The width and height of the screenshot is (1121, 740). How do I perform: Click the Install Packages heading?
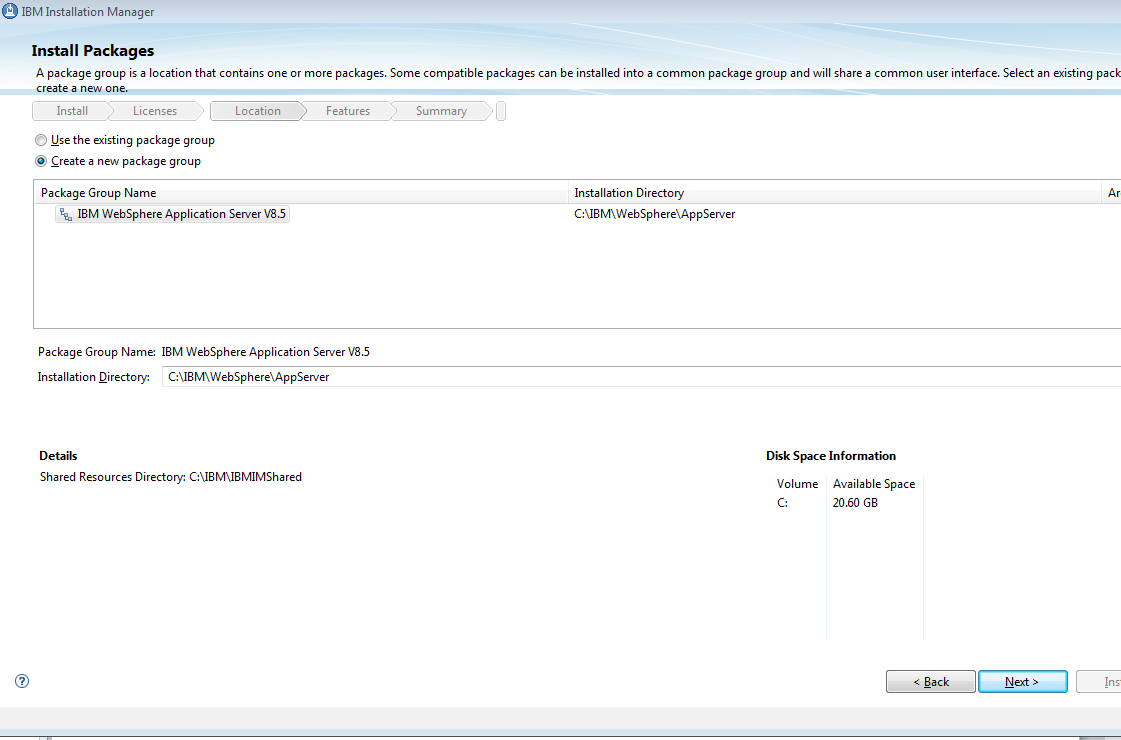click(x=93, y=51)
